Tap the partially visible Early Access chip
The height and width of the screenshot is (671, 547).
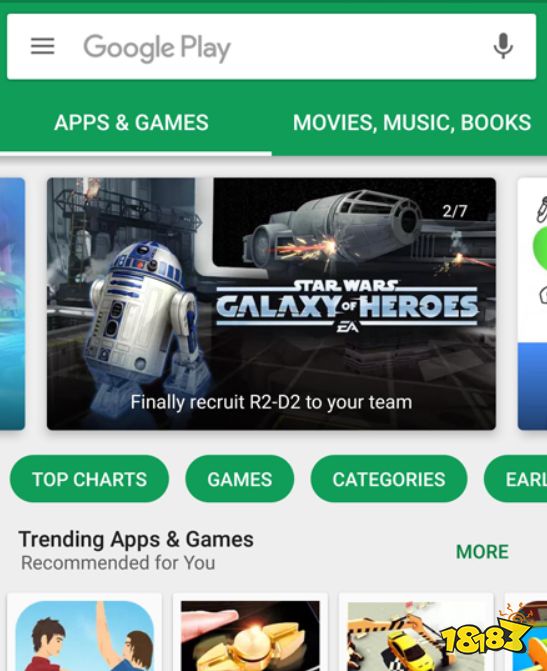point(516,479)
